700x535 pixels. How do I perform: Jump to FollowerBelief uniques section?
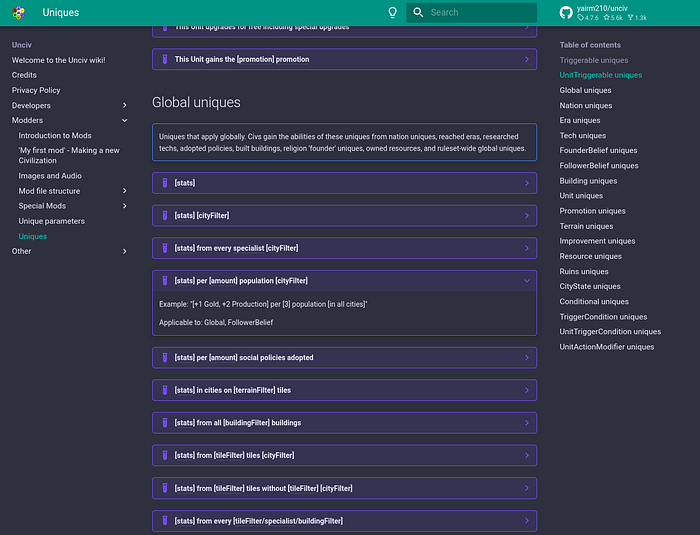coord(599,166)
